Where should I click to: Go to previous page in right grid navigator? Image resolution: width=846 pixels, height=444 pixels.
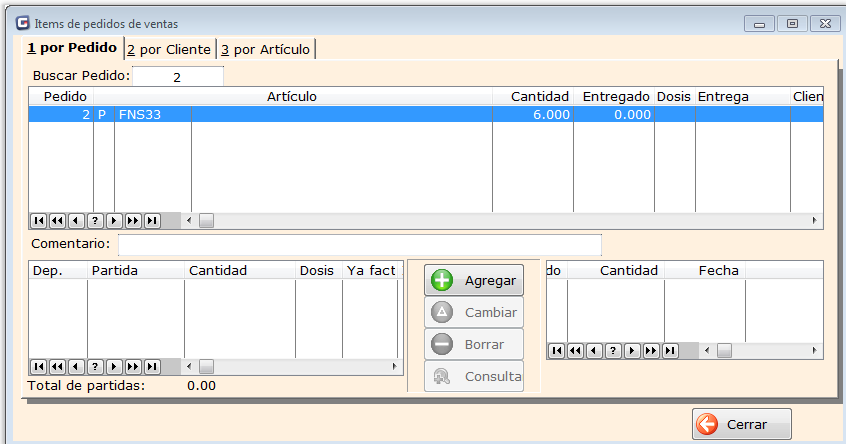[x=575, y=351]
